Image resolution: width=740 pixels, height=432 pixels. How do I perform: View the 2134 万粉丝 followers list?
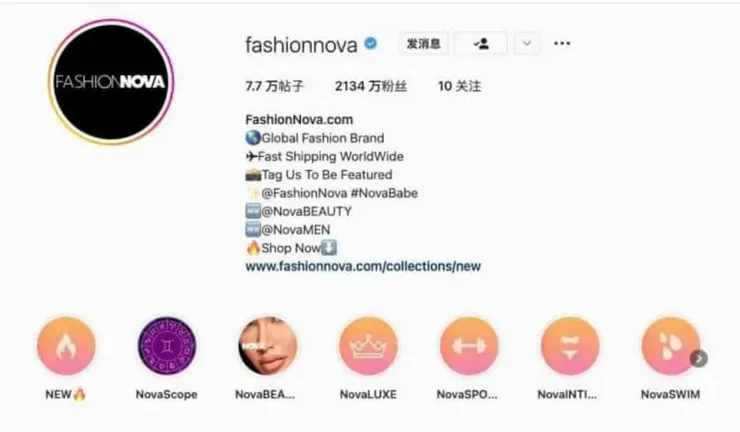coord(371,86)
